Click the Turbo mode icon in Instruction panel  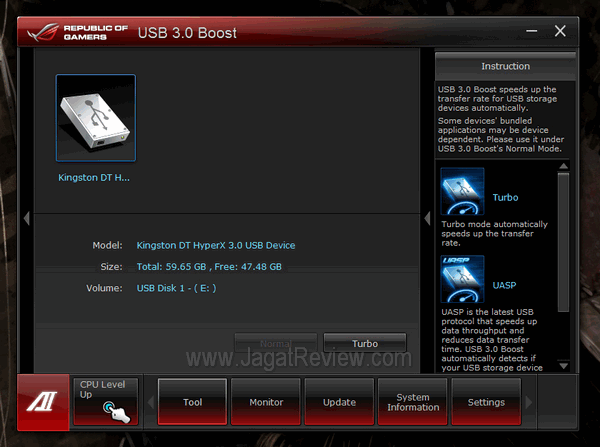[x=462, y=191]
